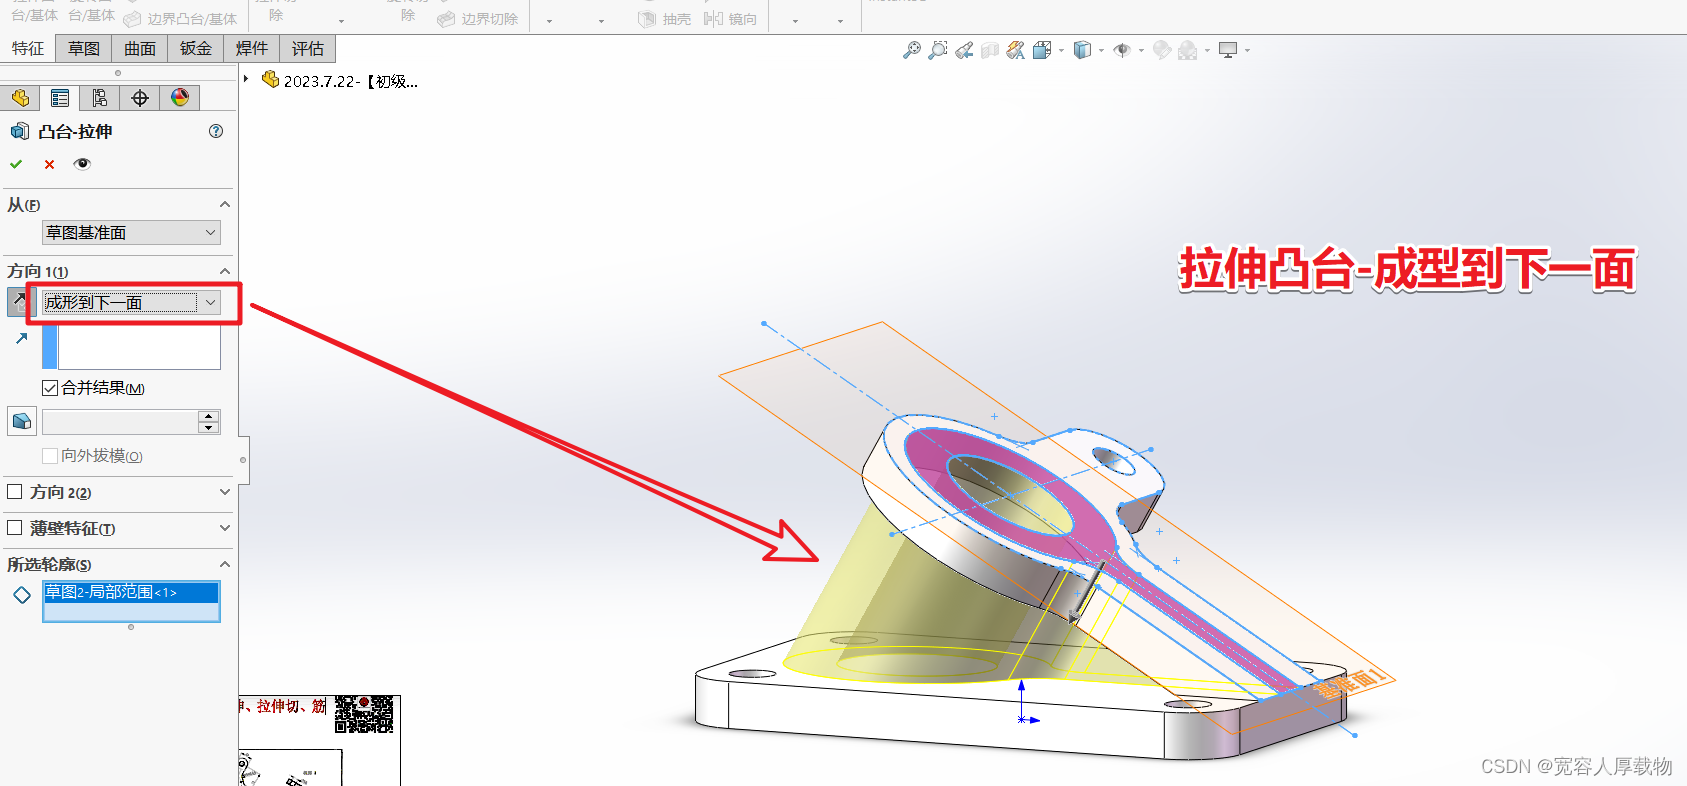Toggle the 向外拔模 checkbox
The image size is (1687, 786).
point(50,456)
